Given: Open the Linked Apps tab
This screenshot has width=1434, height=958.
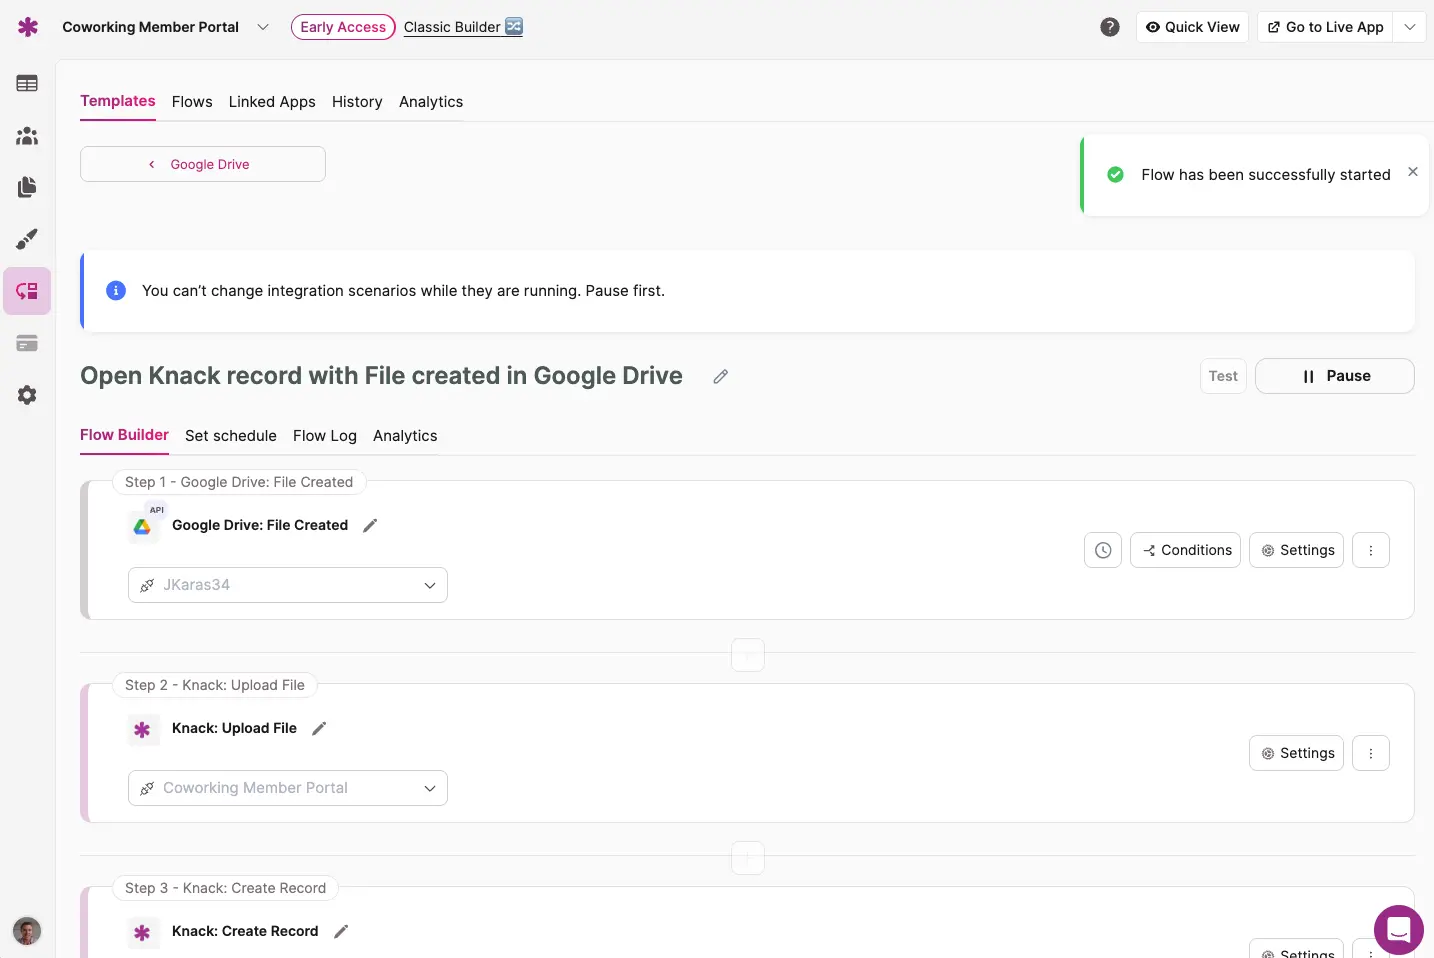Looking at the screenshot, I should click(x=272, y=102).
